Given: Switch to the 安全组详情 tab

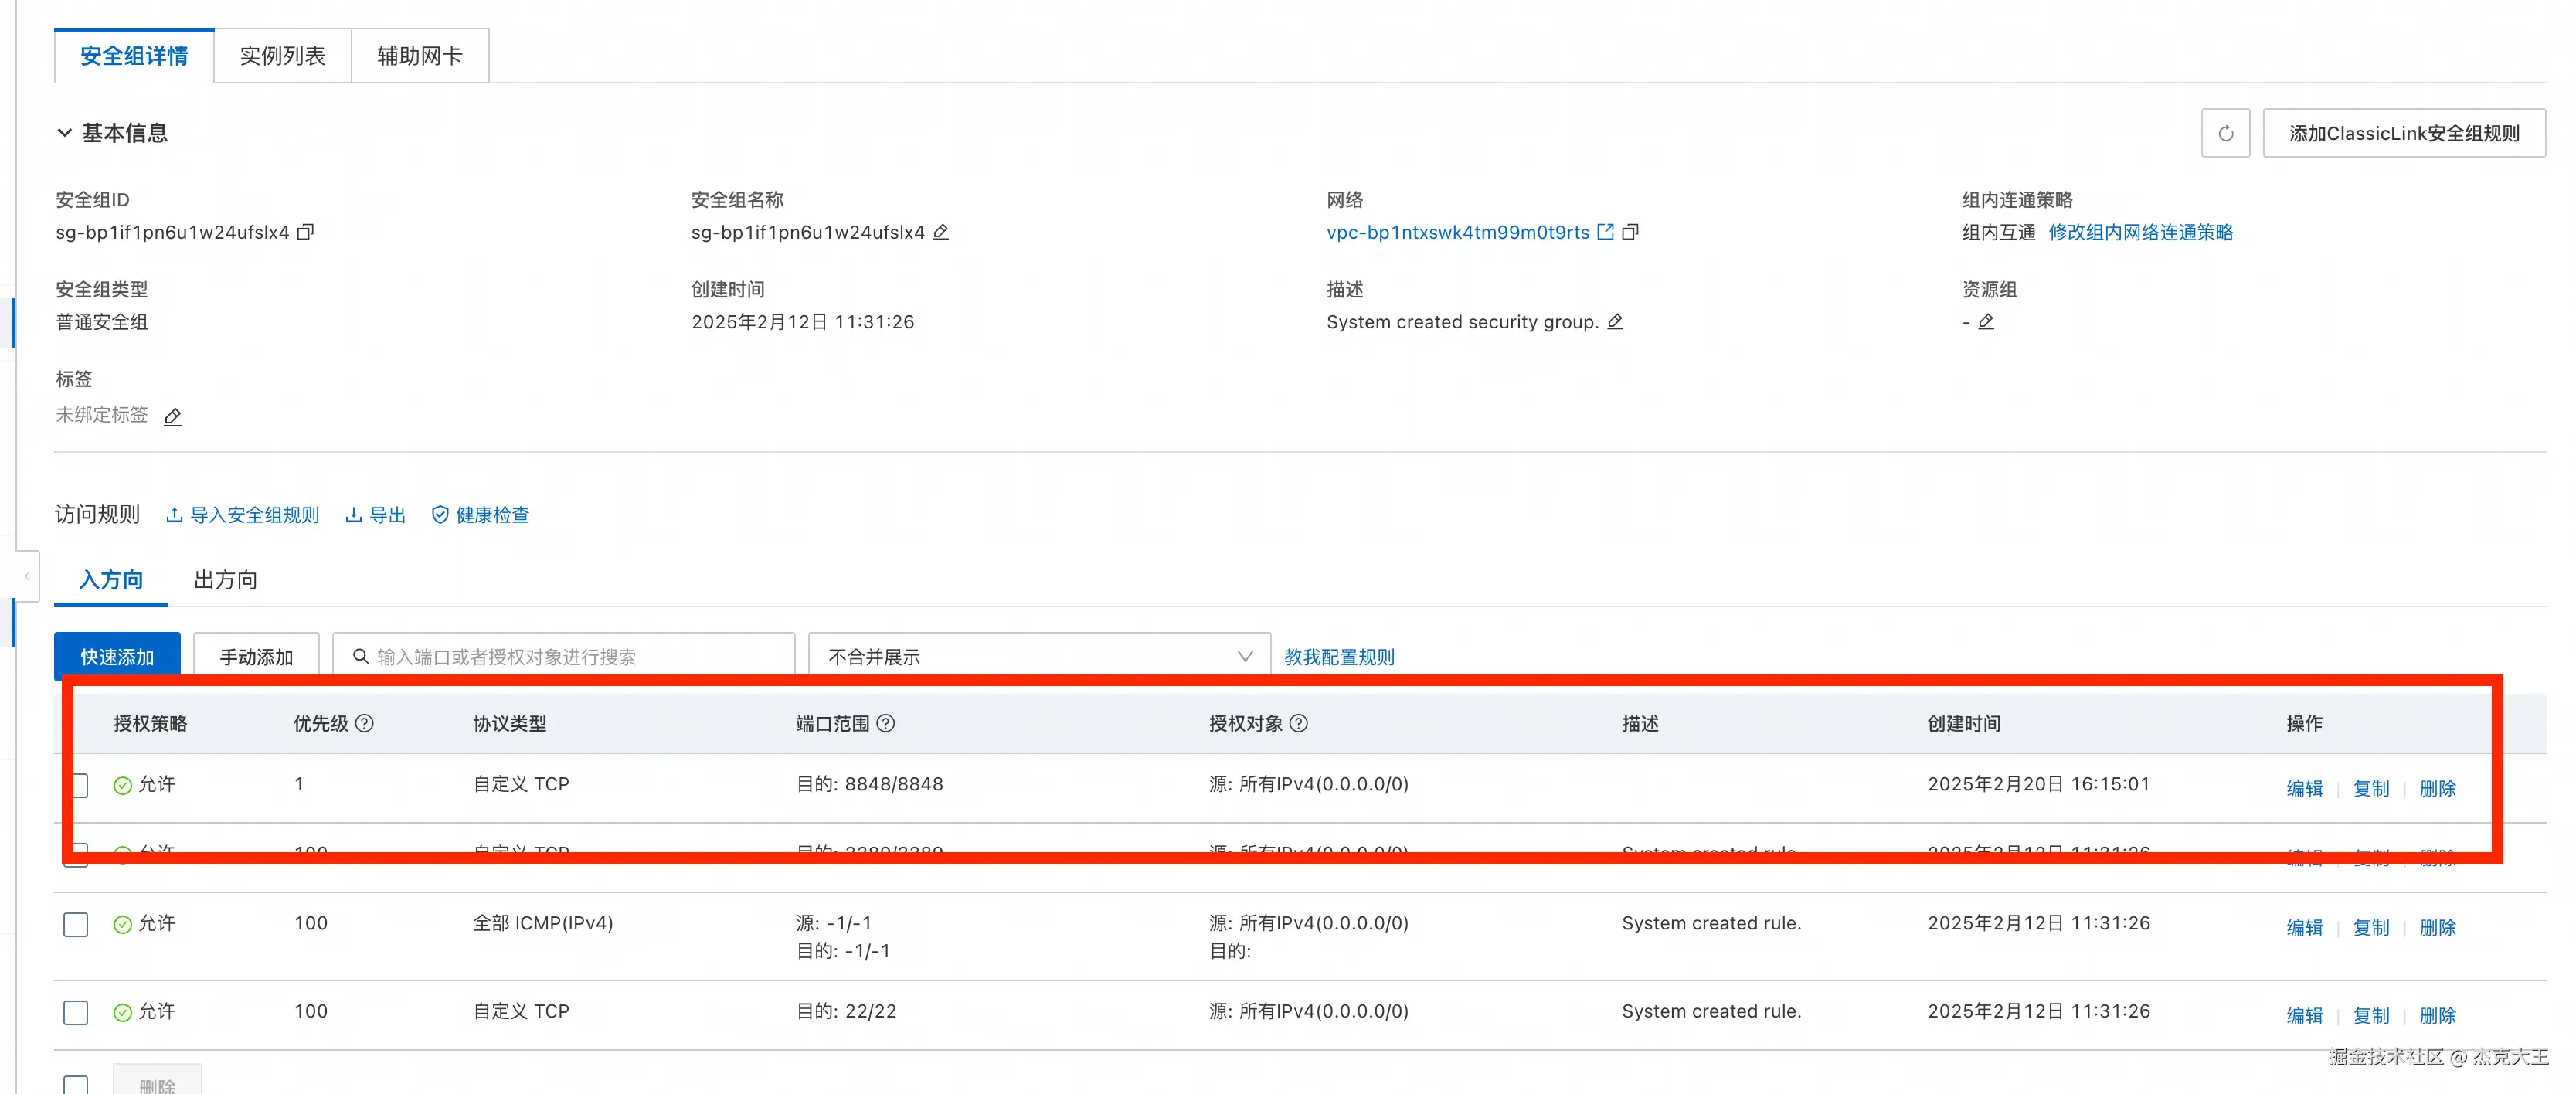Looking at the screenshot, I should pos(134,56).
